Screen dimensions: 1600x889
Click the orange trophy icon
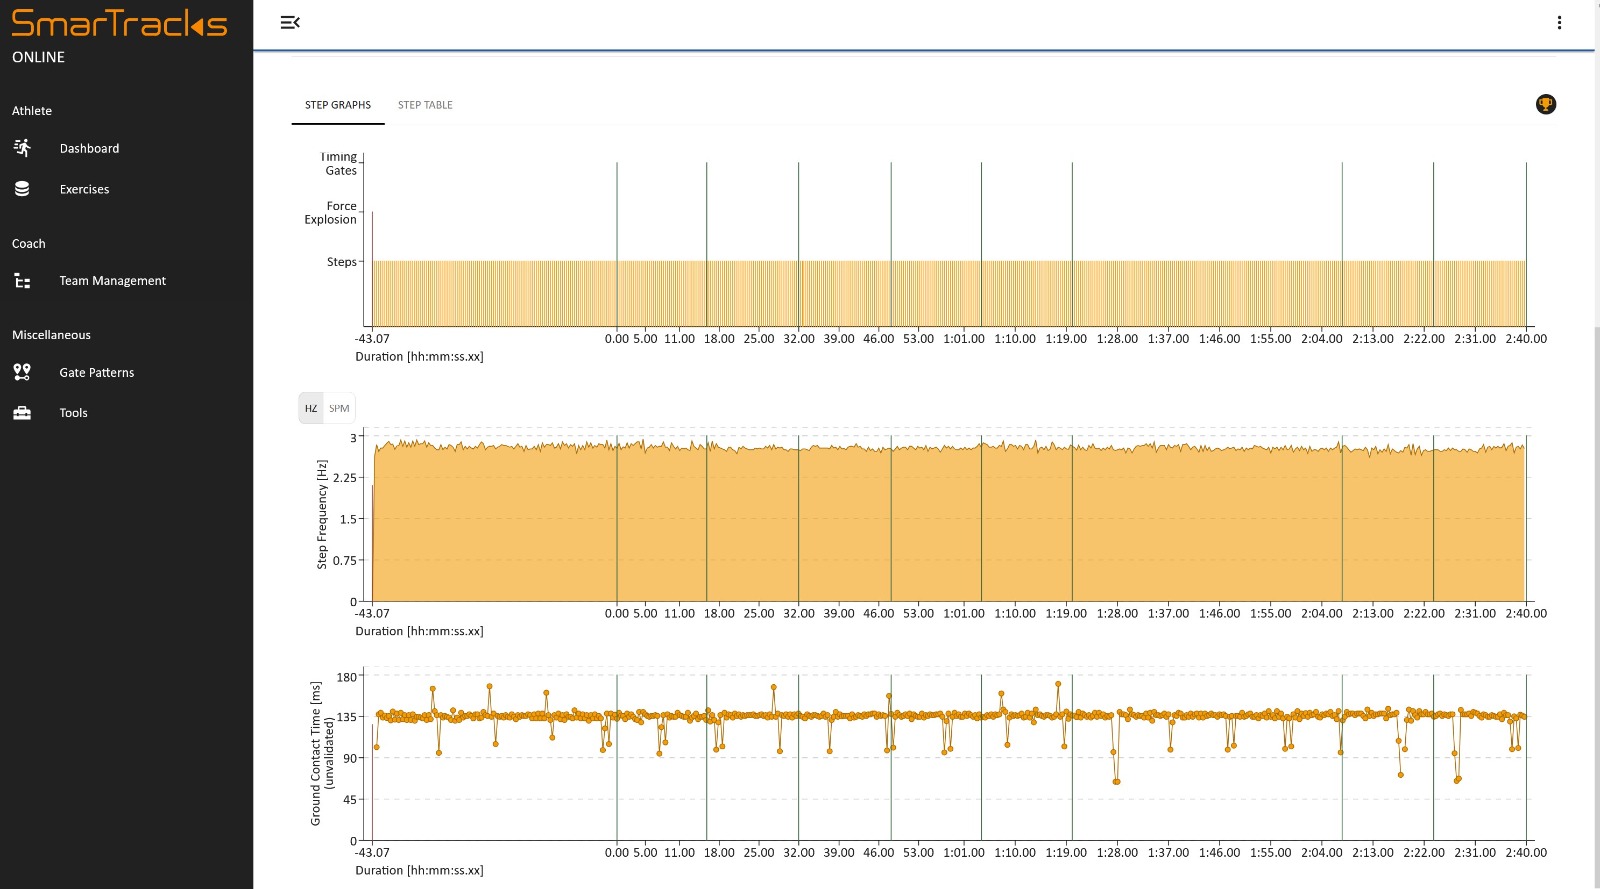coord(1546,104)
